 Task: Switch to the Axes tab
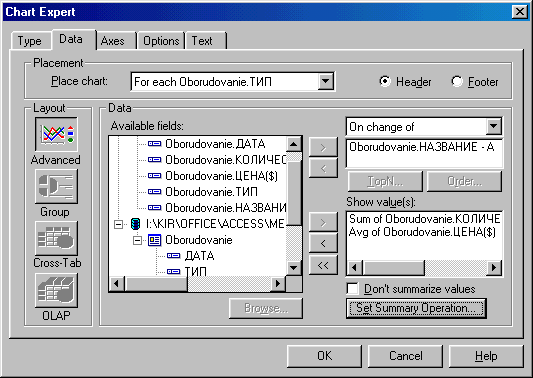click(x=113, y=41)
